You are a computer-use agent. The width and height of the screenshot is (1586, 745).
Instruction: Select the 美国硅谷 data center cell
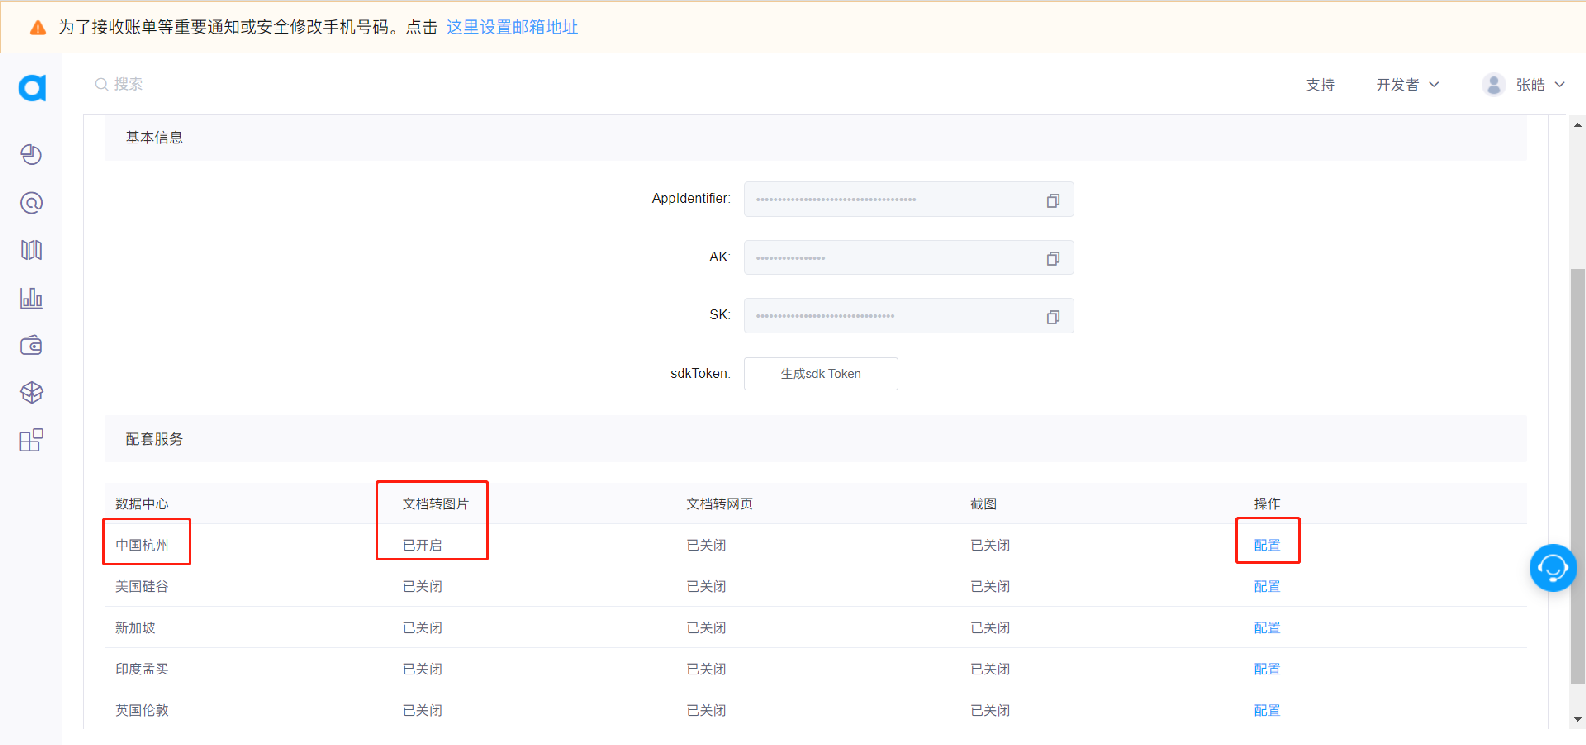click(x=141, y=586)
